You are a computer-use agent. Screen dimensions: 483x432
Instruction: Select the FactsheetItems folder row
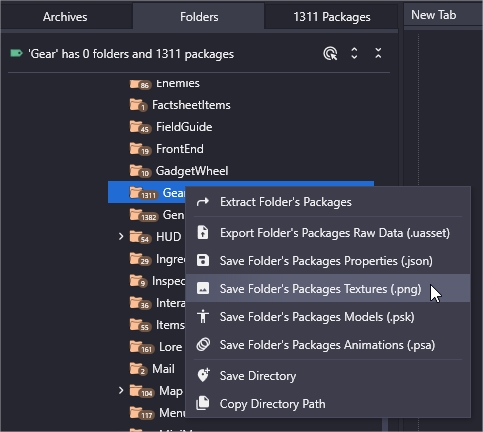coord(241,105)
